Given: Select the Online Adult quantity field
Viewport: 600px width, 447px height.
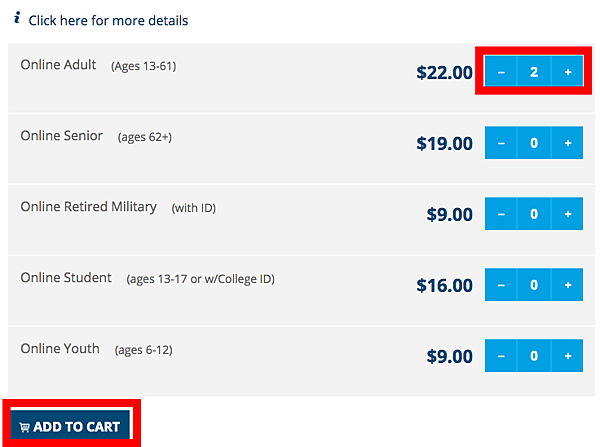Looking at the screenshot, I should point(534,72).
